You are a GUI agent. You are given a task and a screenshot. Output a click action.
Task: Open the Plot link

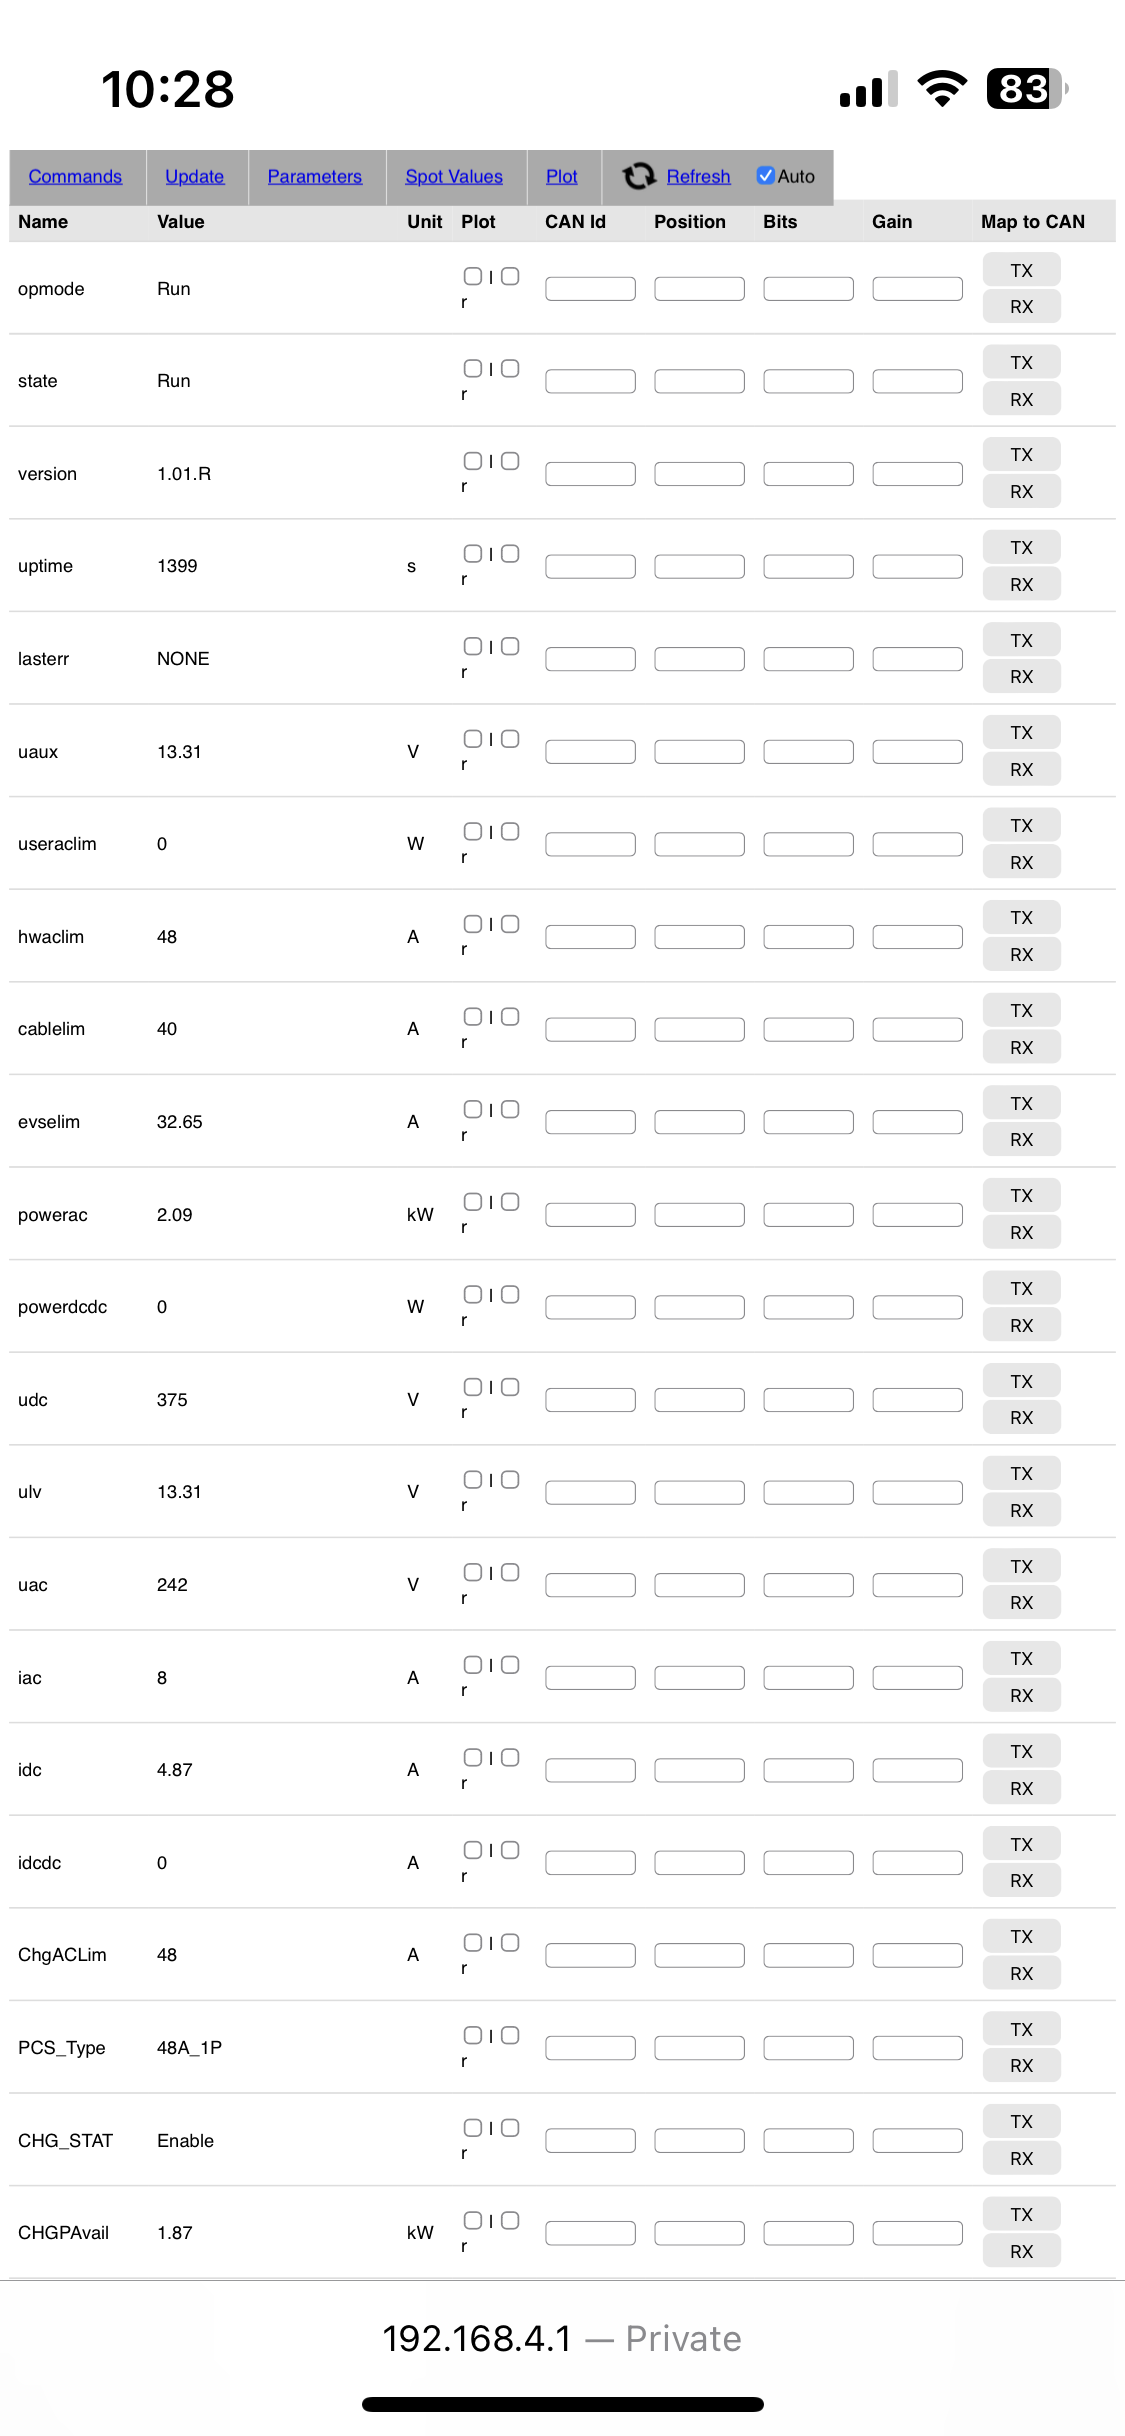(x=562, y=176)
